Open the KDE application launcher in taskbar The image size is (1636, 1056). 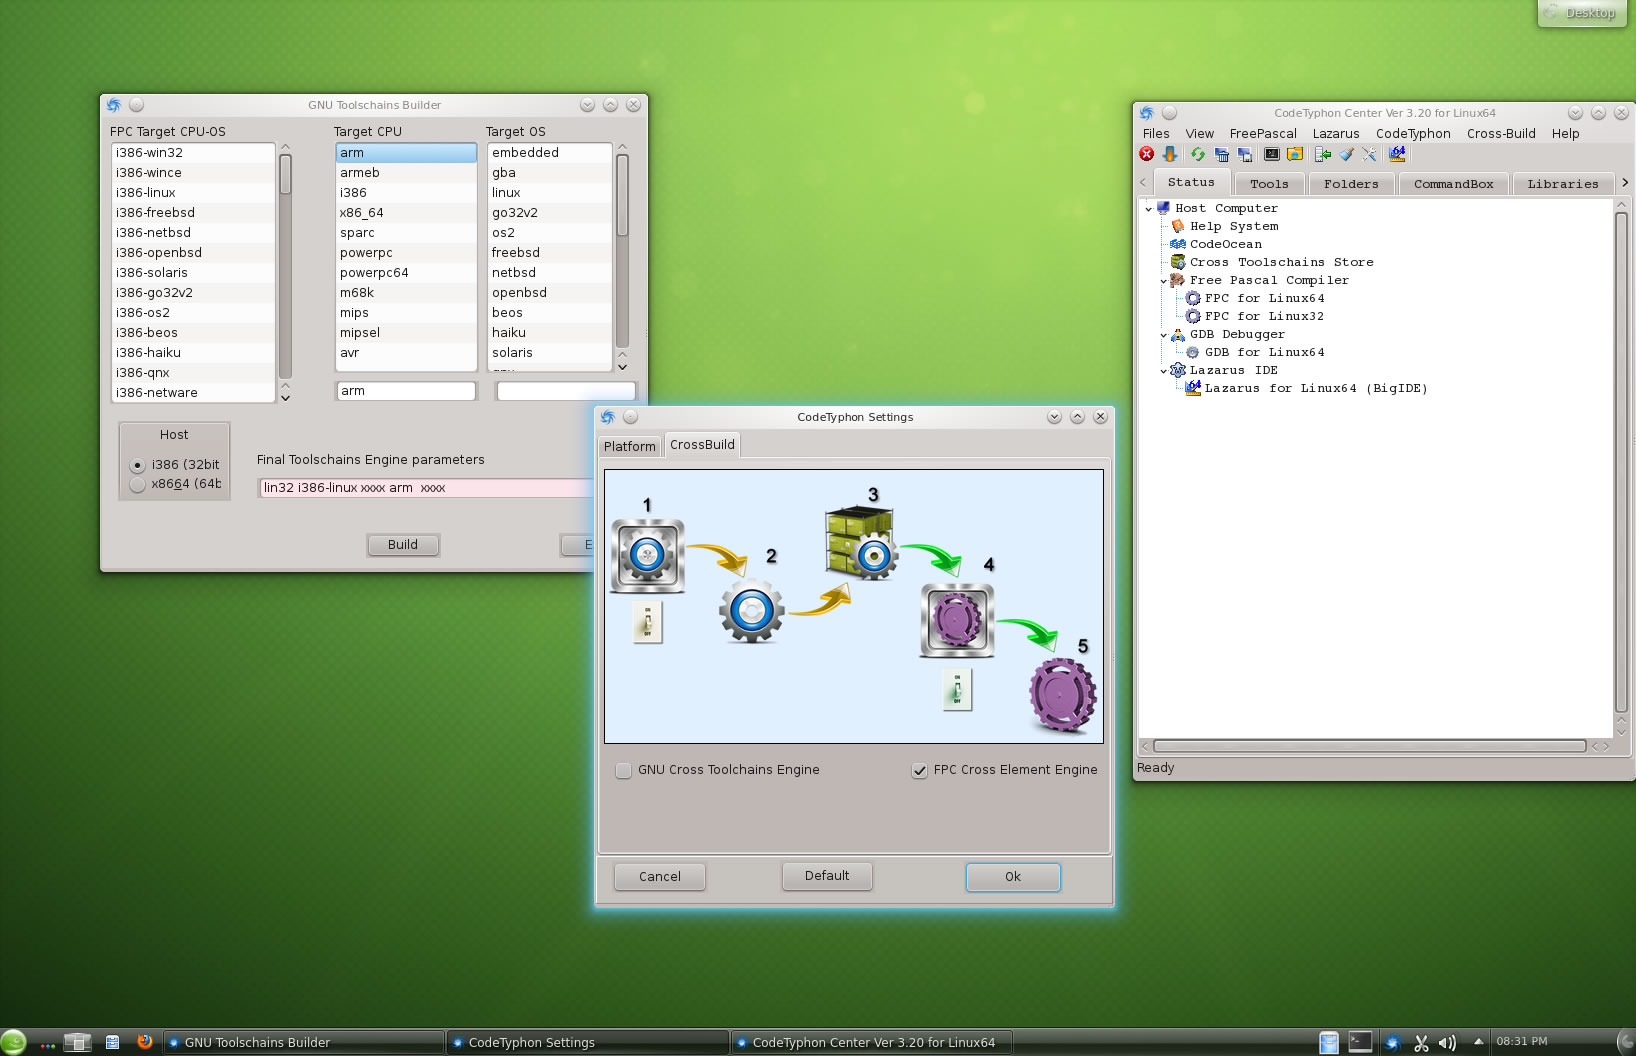click(x=14, y=1042)
